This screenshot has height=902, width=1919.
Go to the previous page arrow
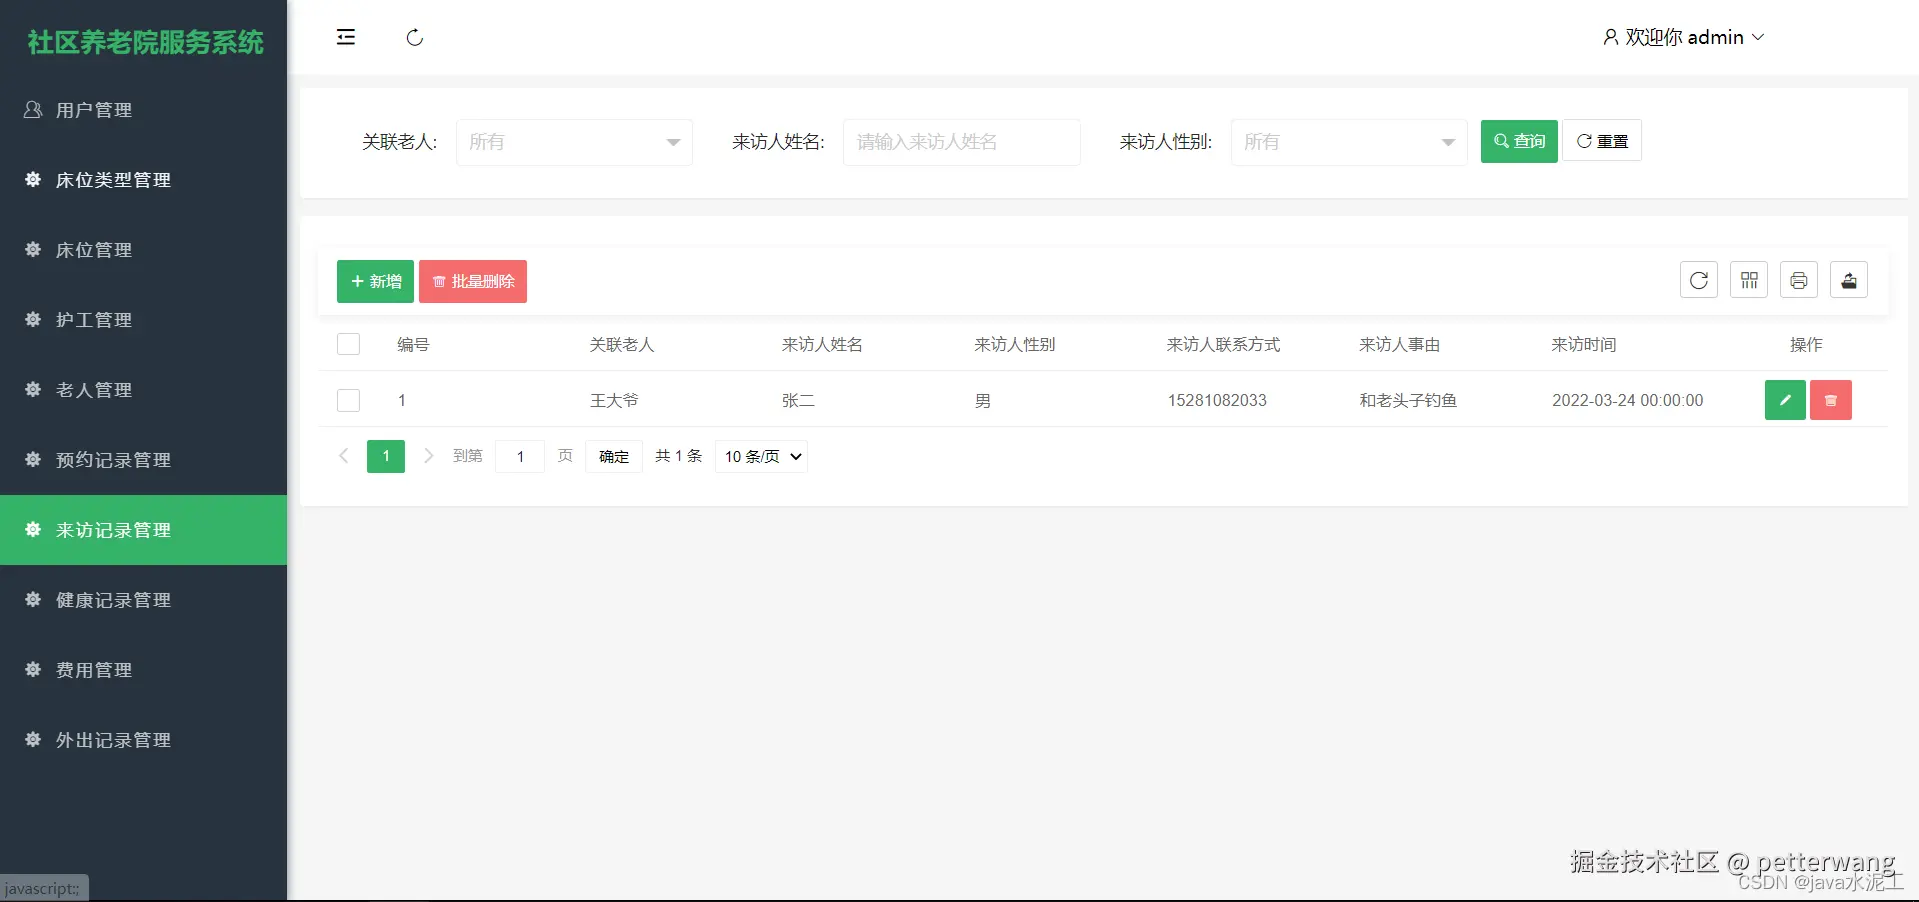pos(344,456)
